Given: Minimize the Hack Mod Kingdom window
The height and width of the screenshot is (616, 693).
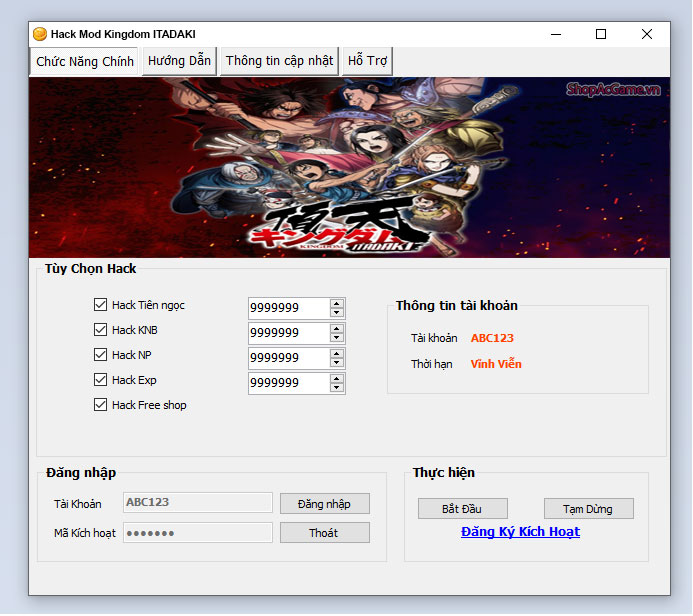Looking at the screenshot, I should pyautogui.click(x=556, y=34).
